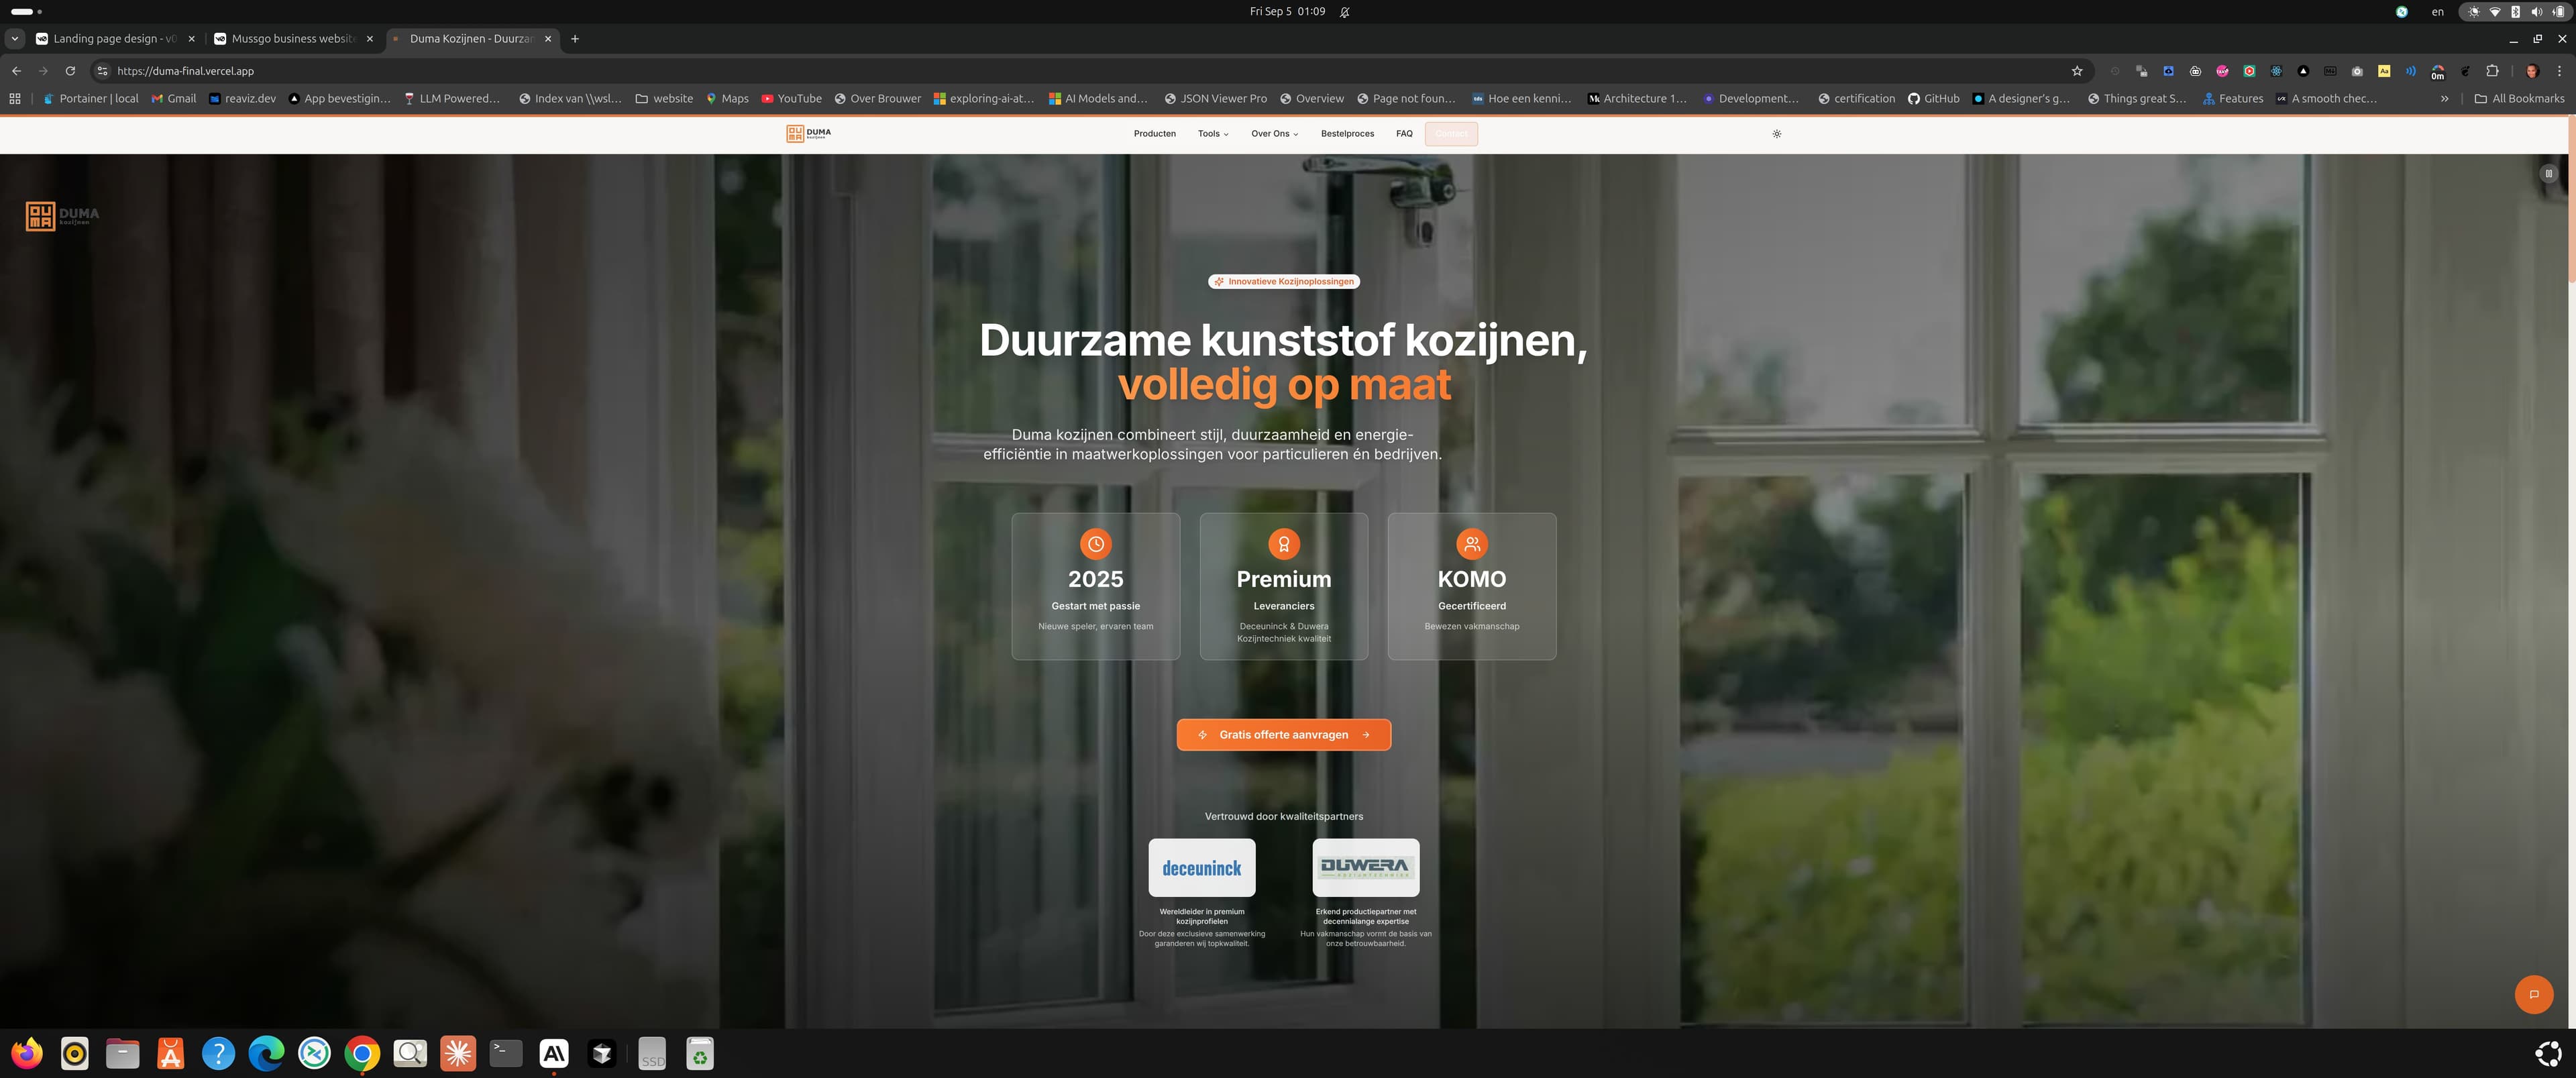The width and height of the screenshot is (2576, 1078).
Task: Open the 0m timer gauge extension
Action: coord(2438,72)
